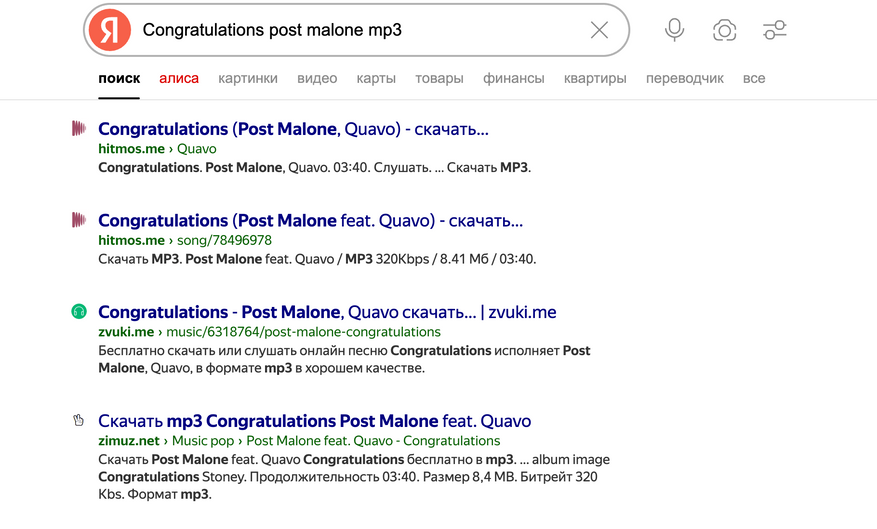
Task: Open search settings sliders icon
Action: [775, 30]
